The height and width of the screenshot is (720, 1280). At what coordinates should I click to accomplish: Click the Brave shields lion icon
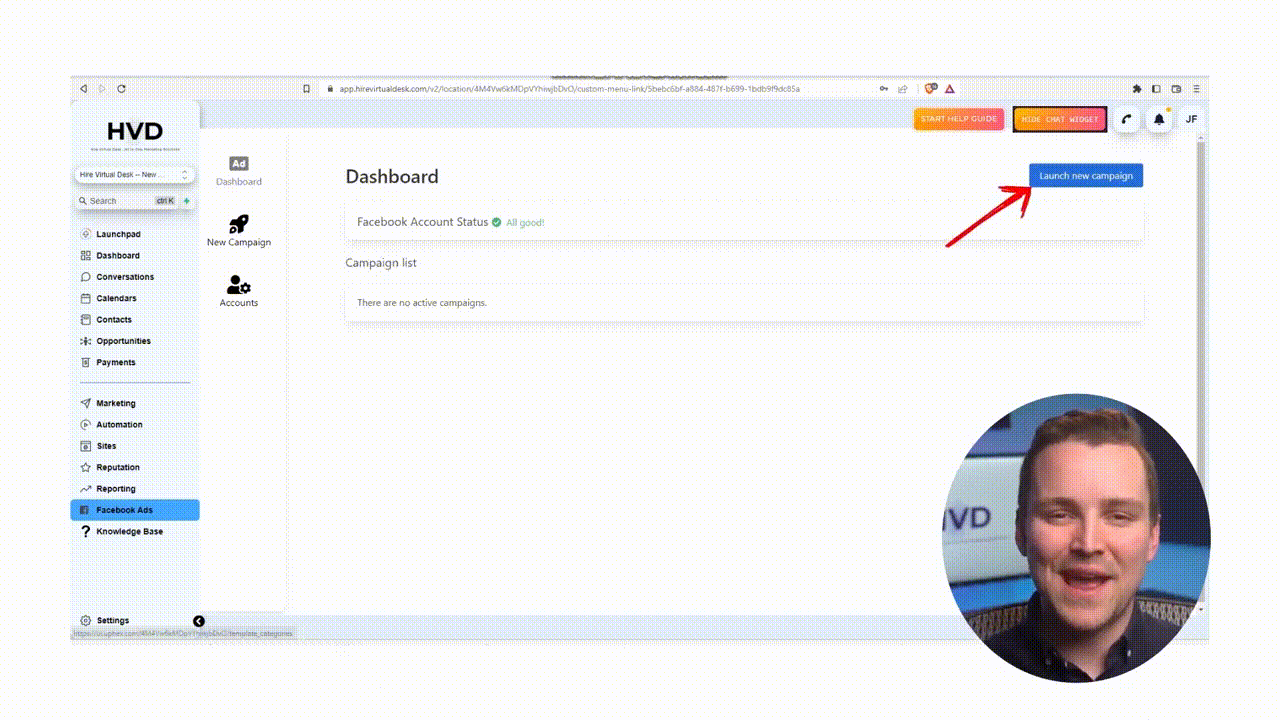click(931, 89)
